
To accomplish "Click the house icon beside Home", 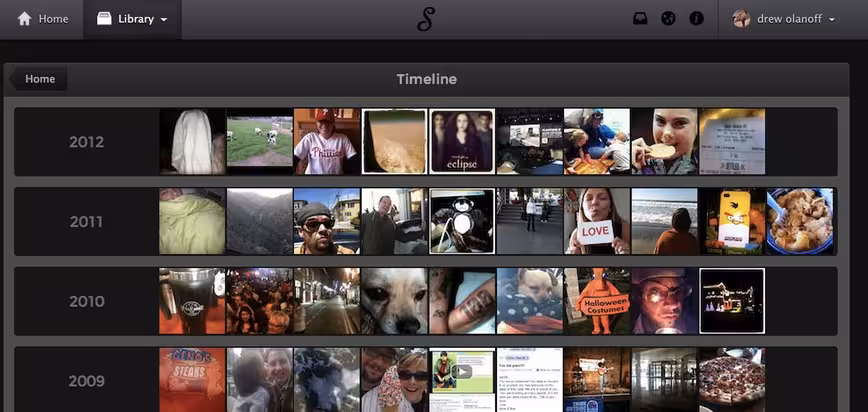I will tap(24, 19).
